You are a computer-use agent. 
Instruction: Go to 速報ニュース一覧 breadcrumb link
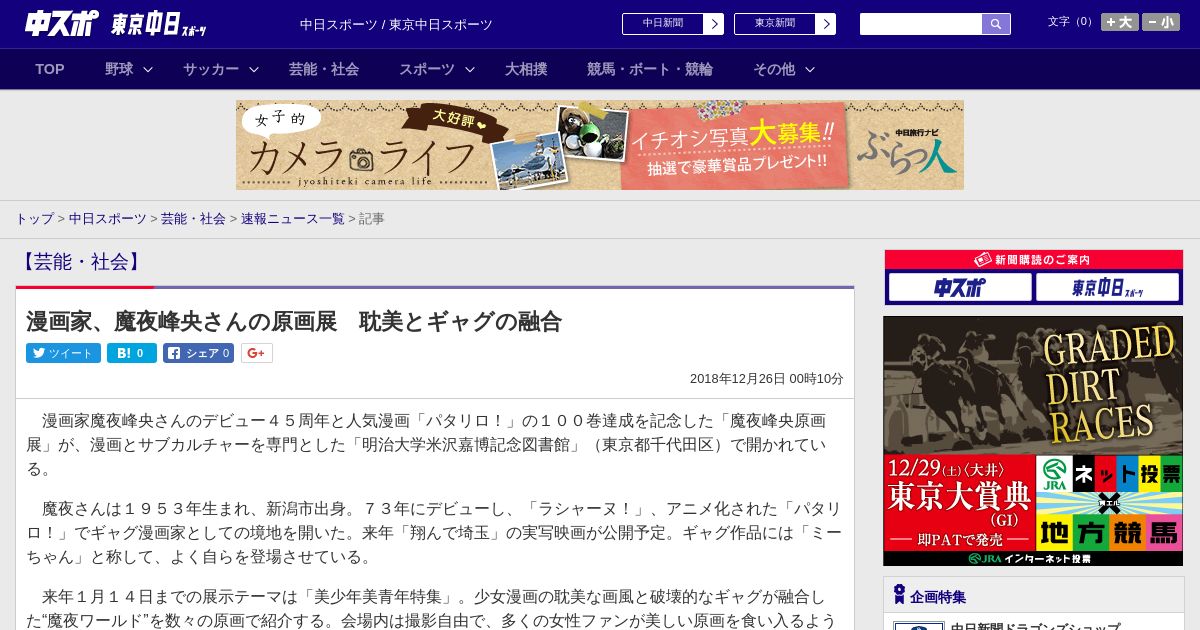[292, 218]
